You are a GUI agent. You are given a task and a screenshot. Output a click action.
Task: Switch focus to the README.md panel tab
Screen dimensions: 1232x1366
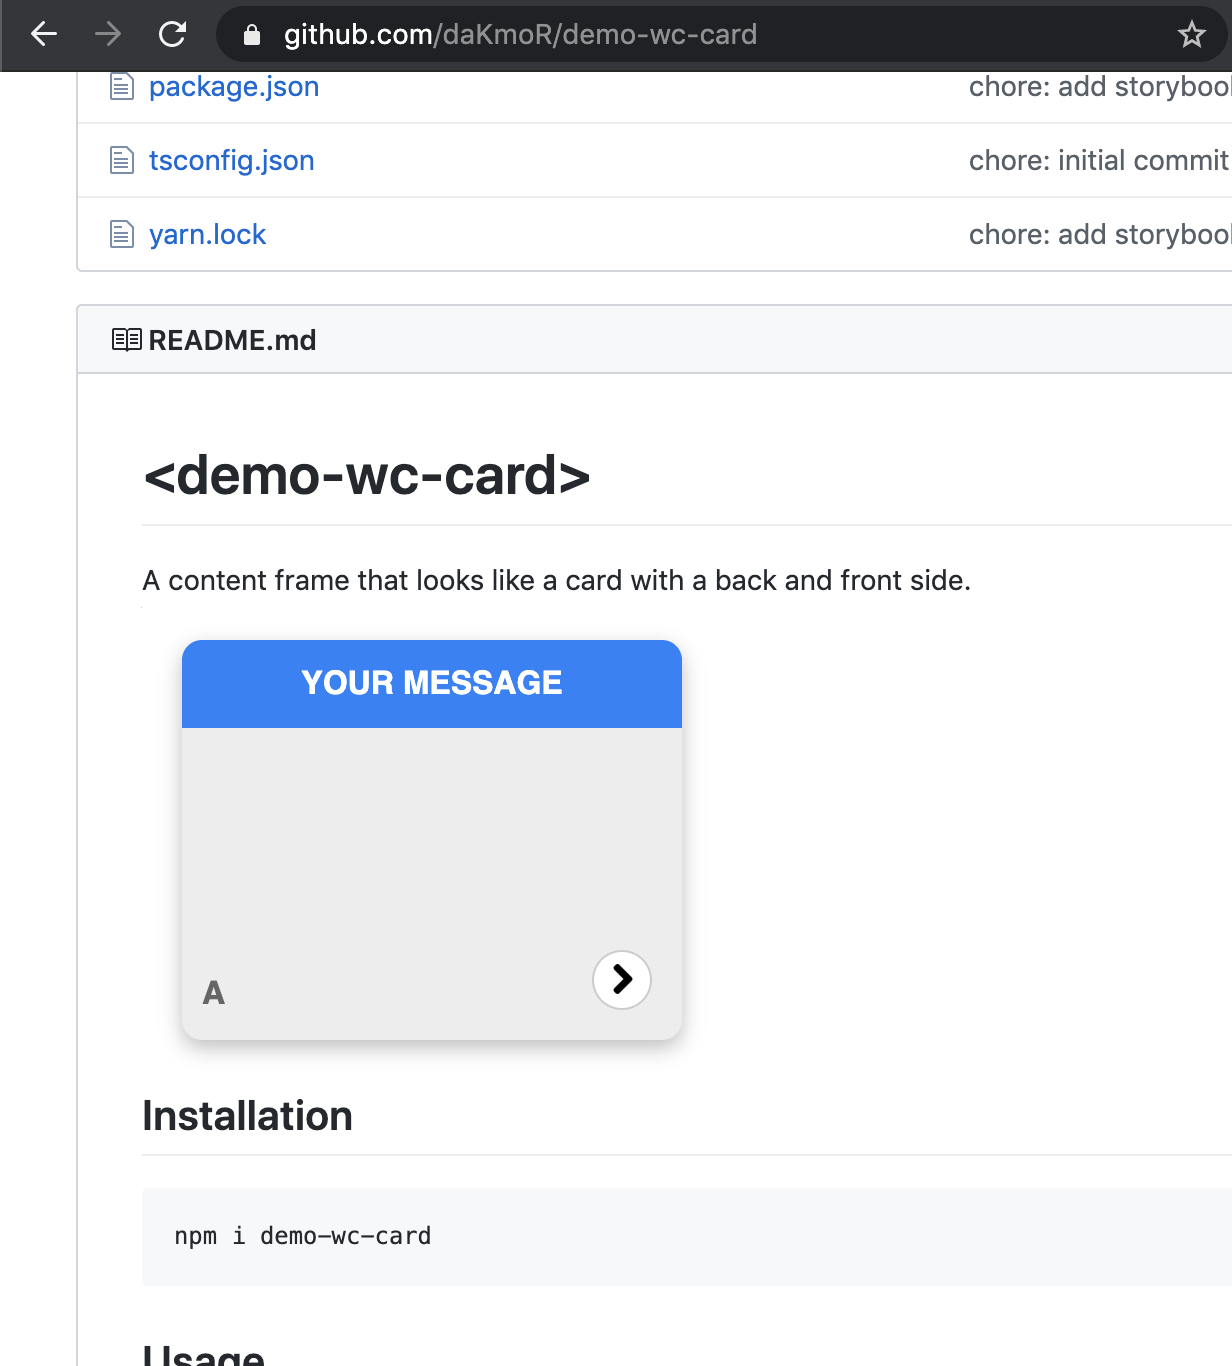pyautogui.click(x=232, y=340)
